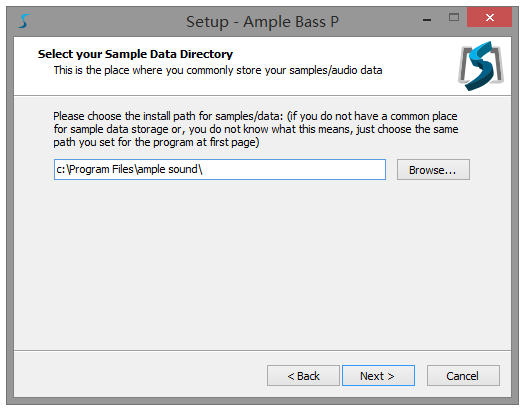Focus the sample data path input field
This screenshot has width=525, height=411.
pyautogui.click(x=220, y=169)
